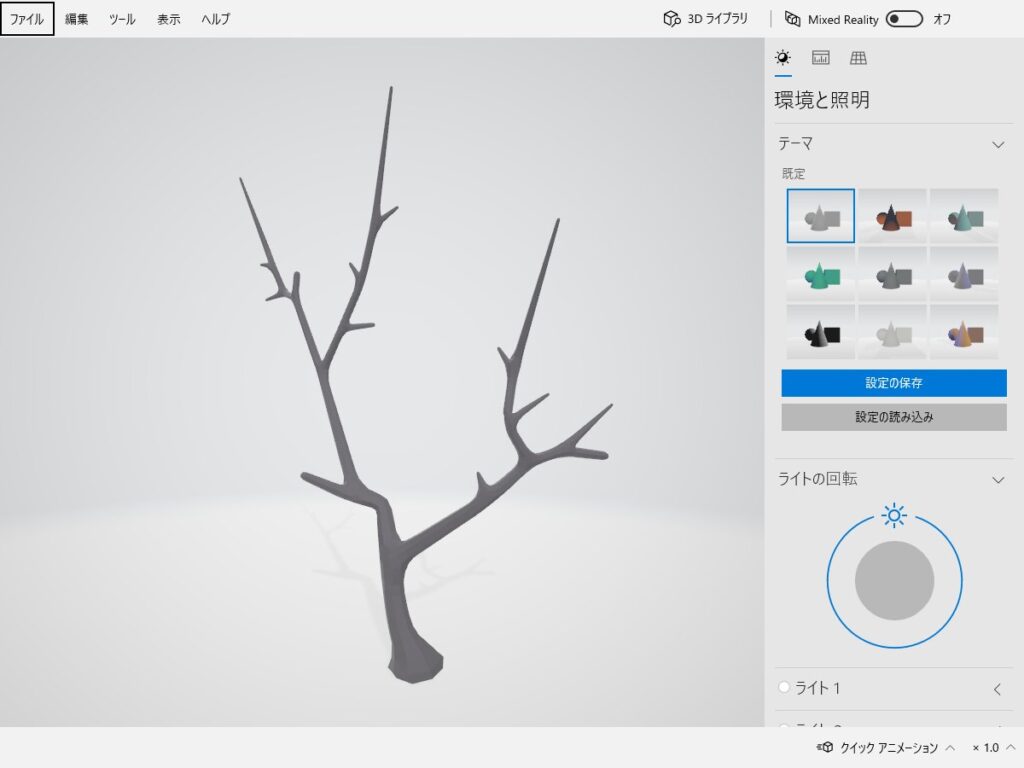Click the 設定の保存 button
This screenshot has width=1024, height=768.
coord(894,383)
